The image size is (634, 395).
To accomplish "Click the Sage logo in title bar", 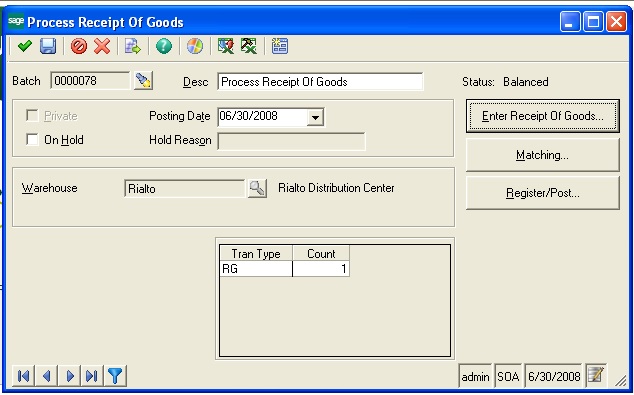I will [16, 21].
